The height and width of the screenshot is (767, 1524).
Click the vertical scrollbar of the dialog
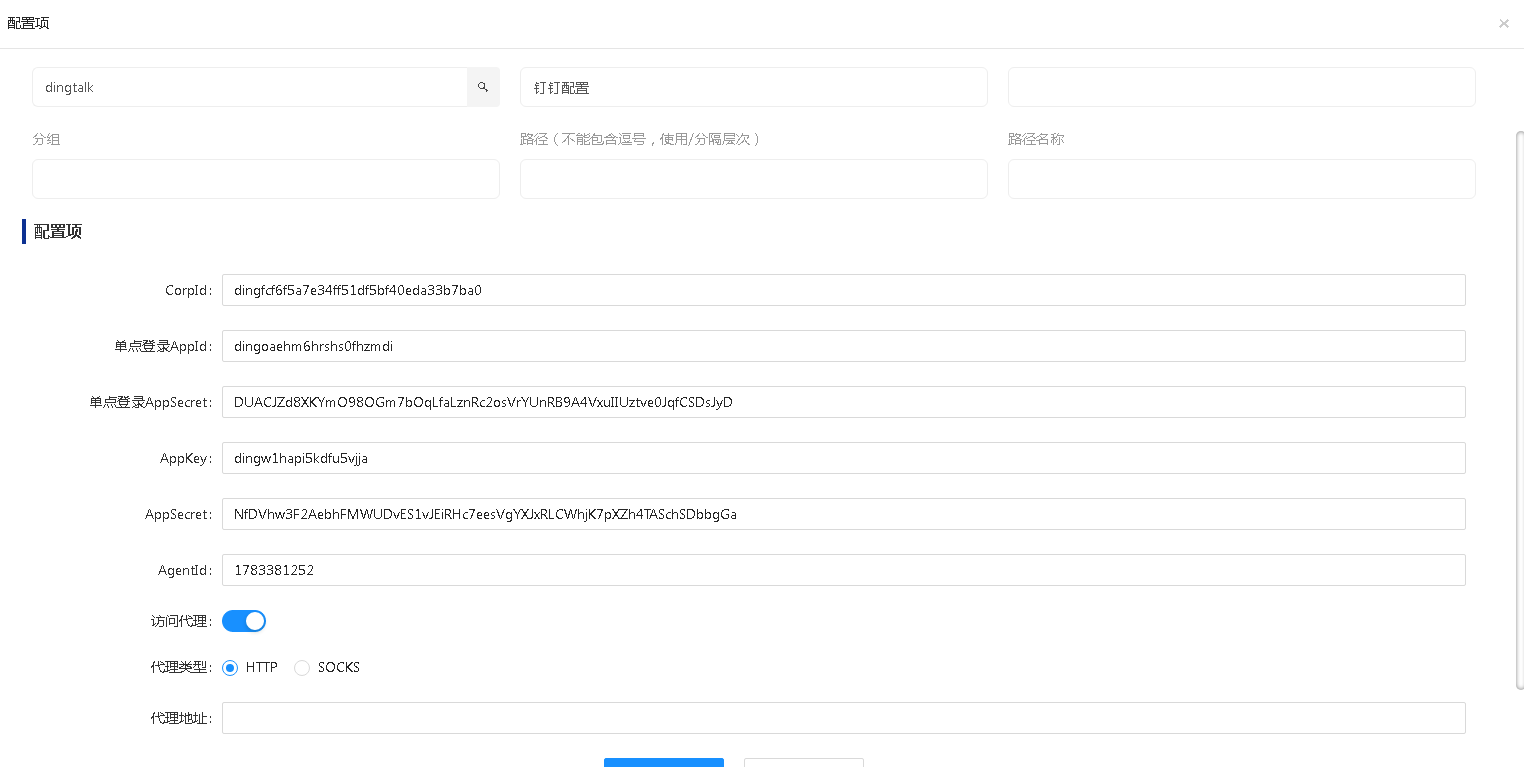(1520, 410)
